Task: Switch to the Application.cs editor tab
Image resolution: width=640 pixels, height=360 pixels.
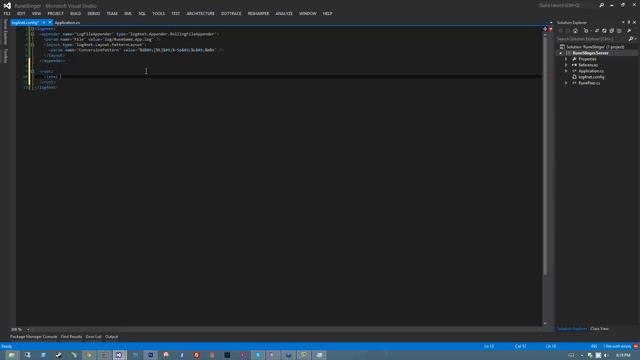Action: [x=67, y=23]
